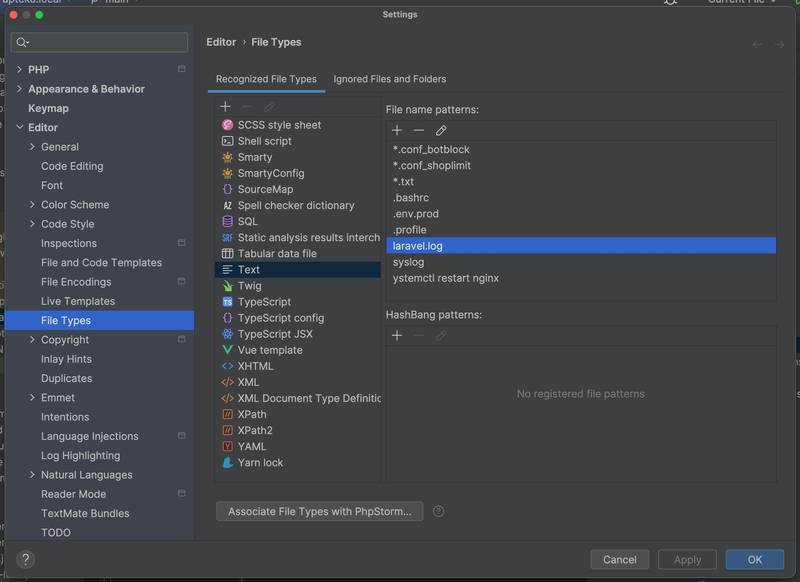Viewport: 800px width, 582px height.
Task: Click the SCSS style sheet icon
Action: point(228,125)
